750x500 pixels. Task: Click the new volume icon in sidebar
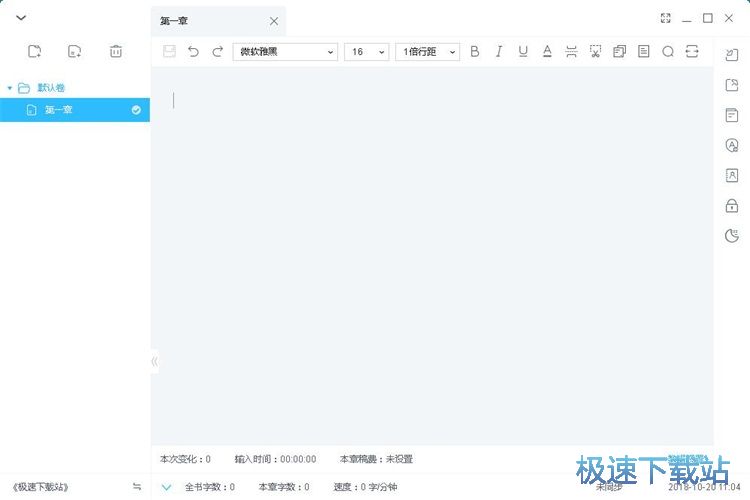[x=35, y=51]
